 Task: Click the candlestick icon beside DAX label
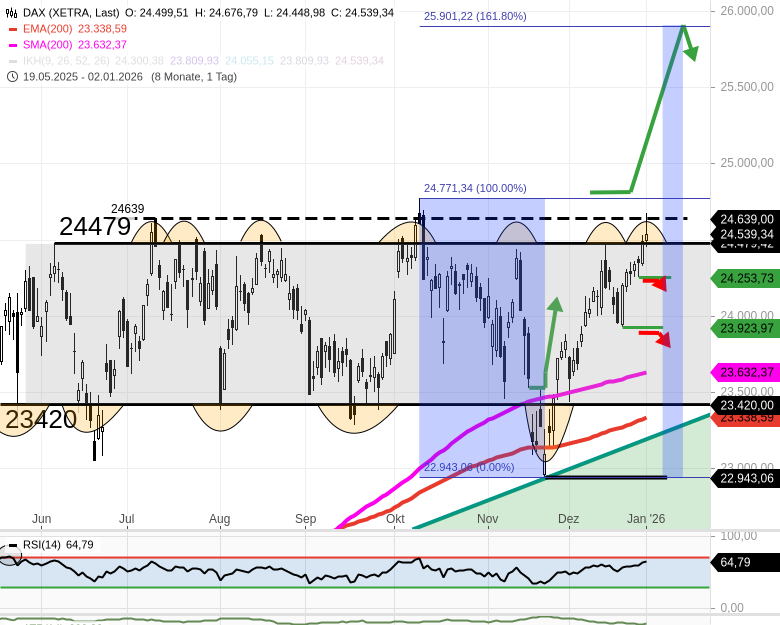[x=13, y=13]
